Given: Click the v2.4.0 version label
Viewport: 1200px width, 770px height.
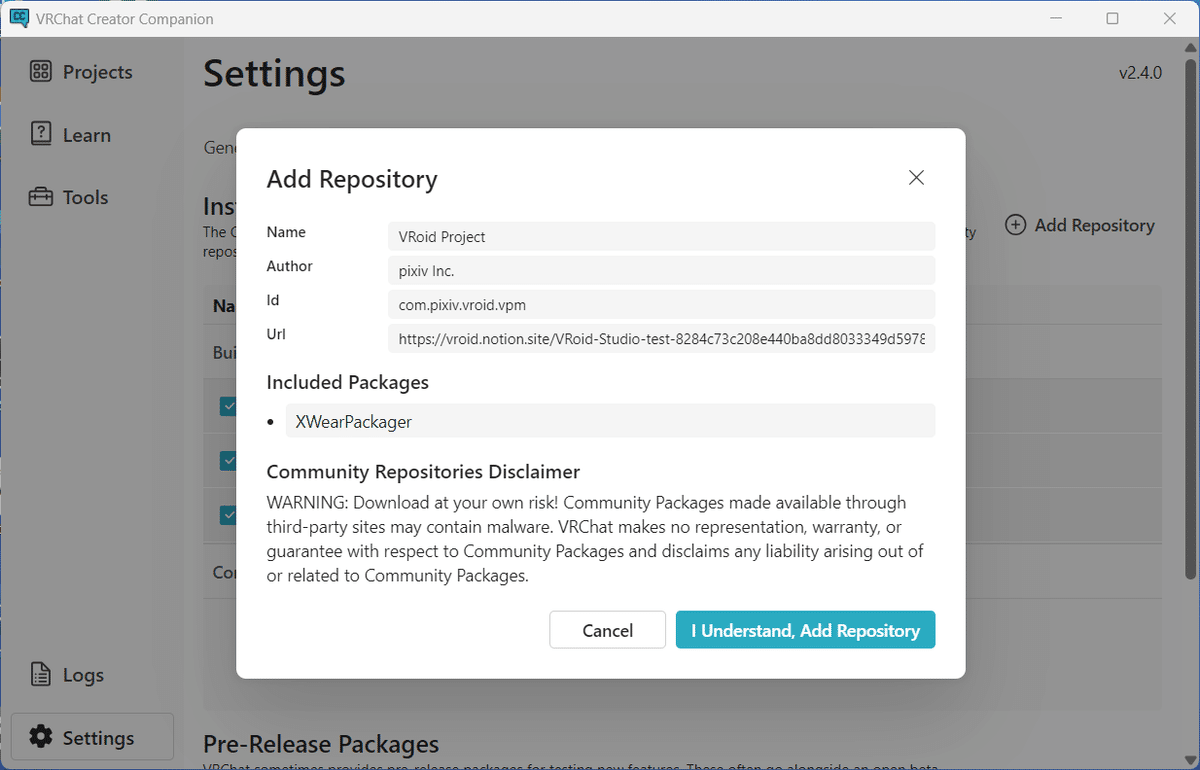Looking at the screenshot, I should (x=1140, y=73).
